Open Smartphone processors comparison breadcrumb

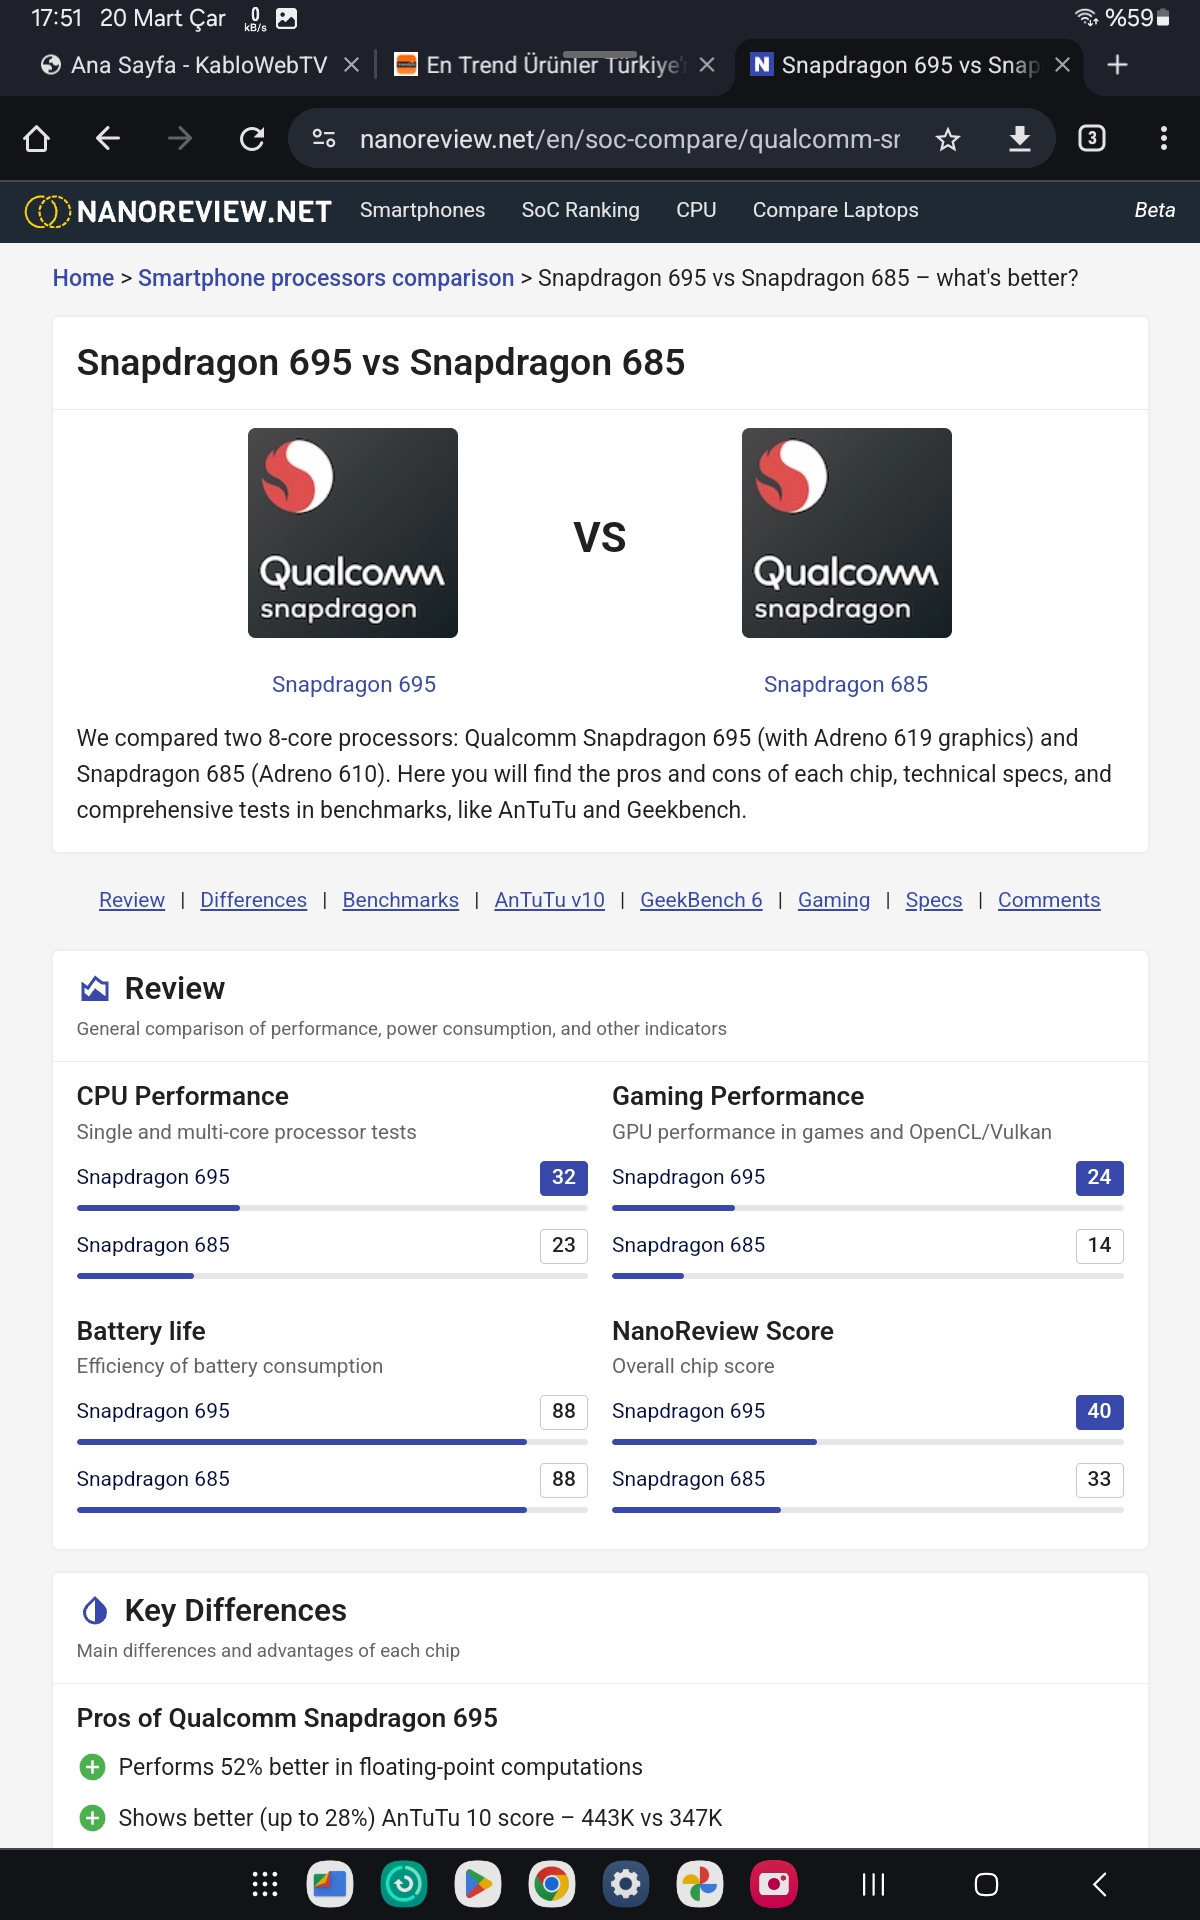(326, 278)
